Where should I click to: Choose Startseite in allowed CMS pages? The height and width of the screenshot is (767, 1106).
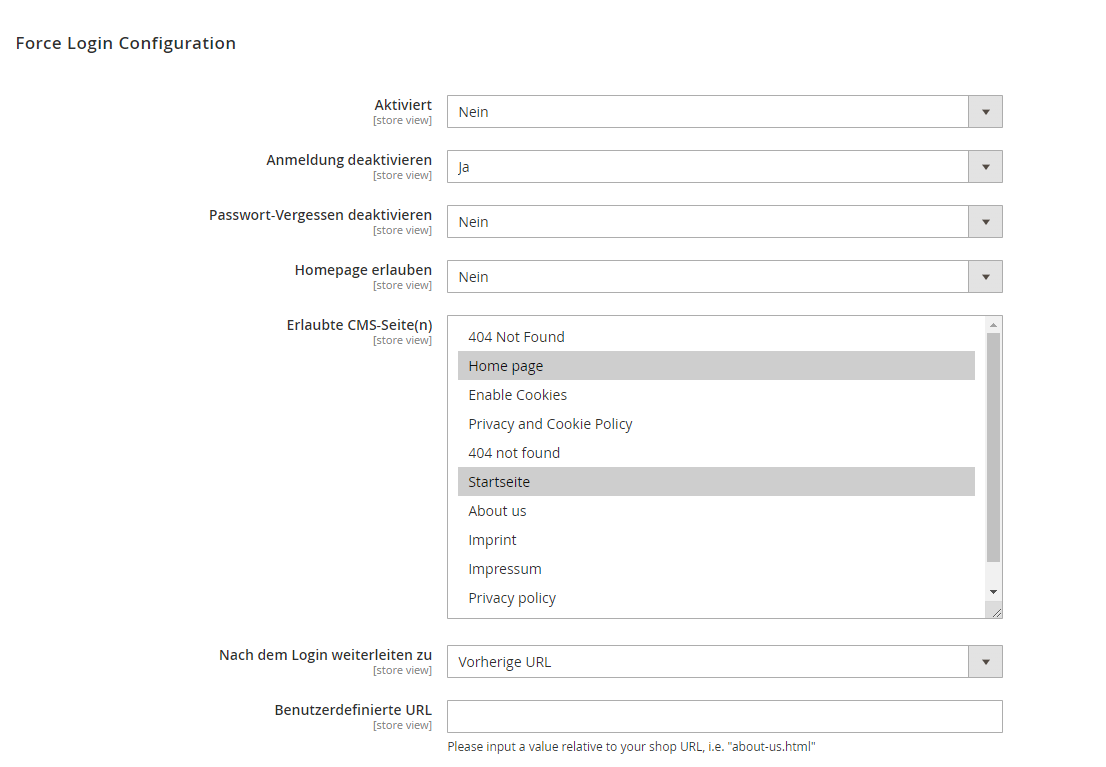click(x=716, y=481)
